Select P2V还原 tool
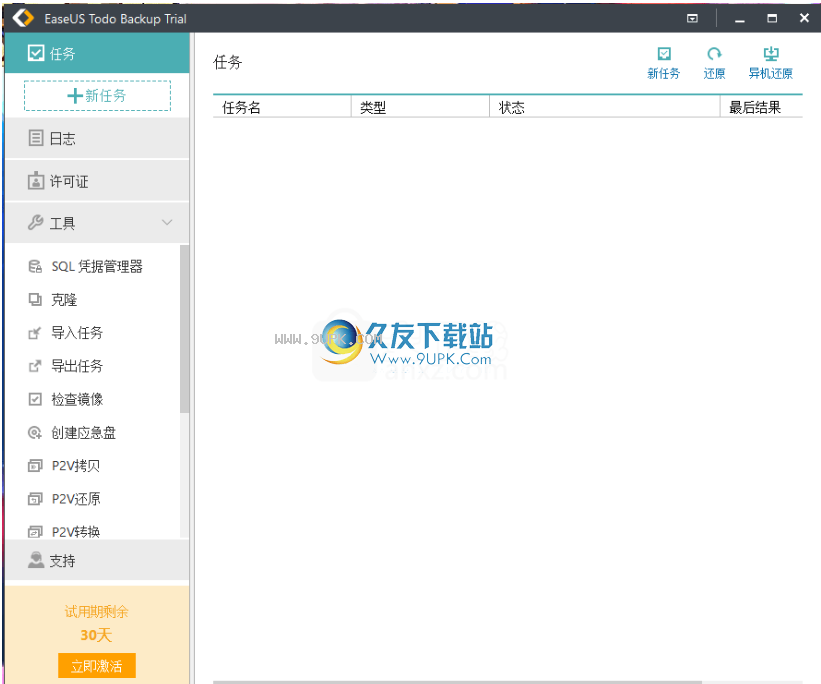Viewport: 821px width, 684px height. (76, 499)
